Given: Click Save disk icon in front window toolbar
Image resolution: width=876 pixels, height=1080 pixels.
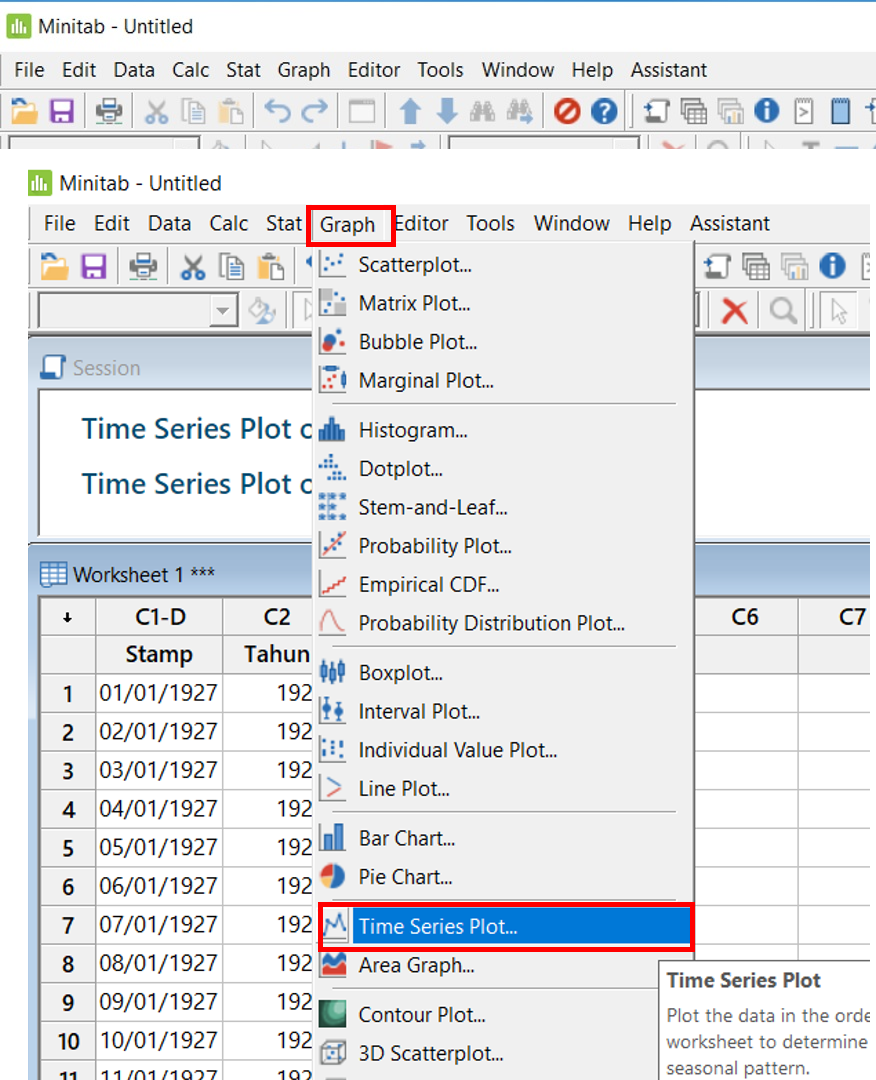Looking at the screenshot, I should tap(94, 266).
